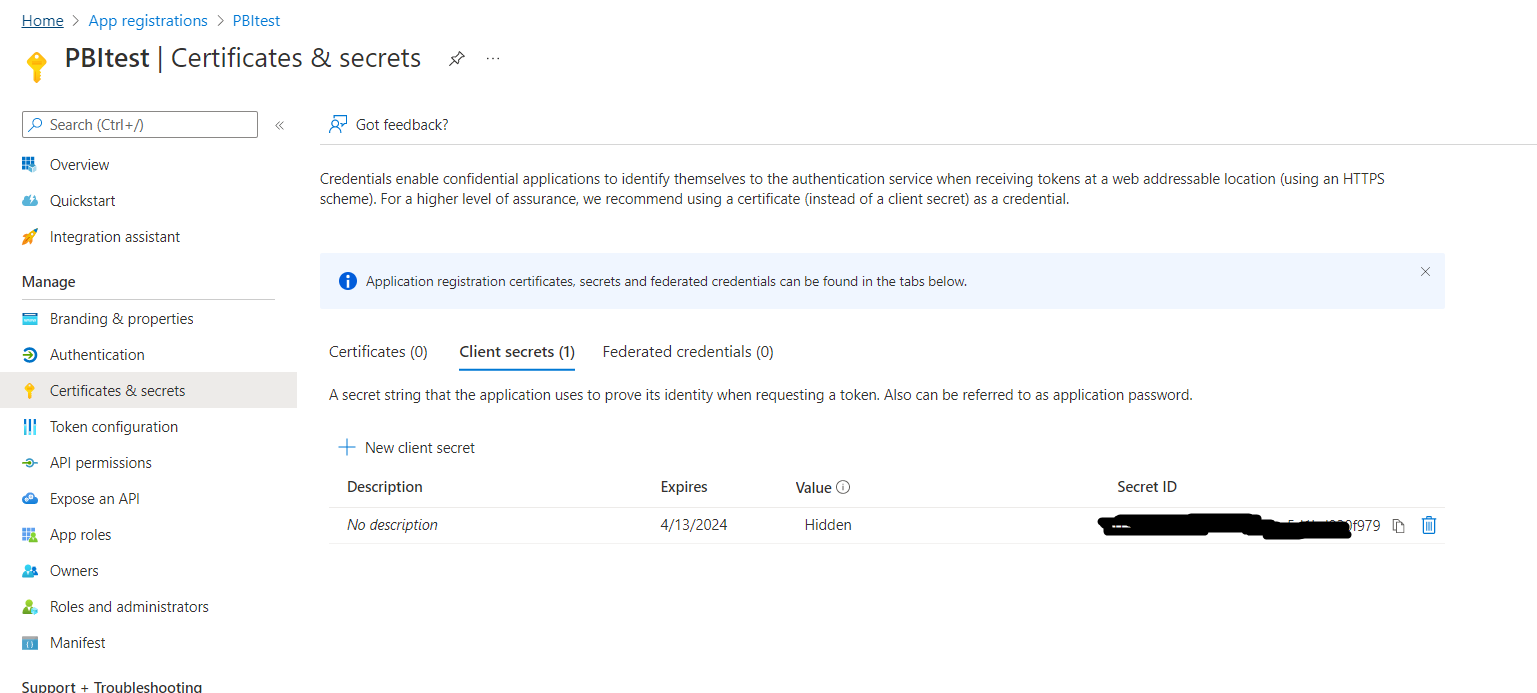This screenshot has height=693, width=1537.
Task: Collapse the left sidebar with the chevron
Action: point(279,124)
